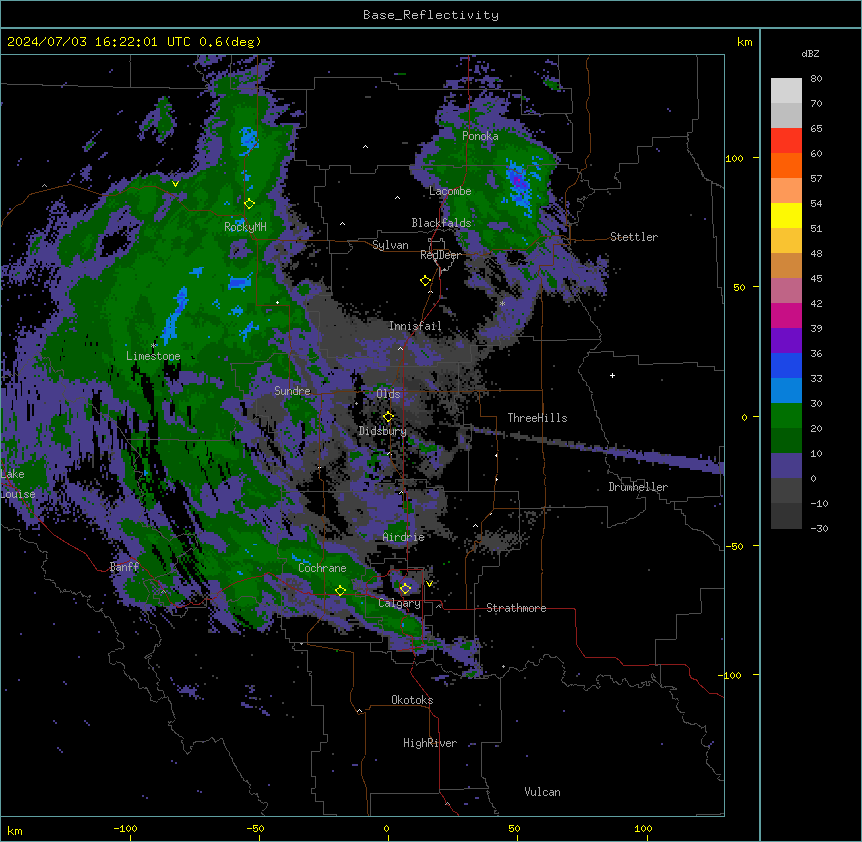Pick the slate purple 0-10 dBZ swatch
862x842 pixels.
coord(786,466)
